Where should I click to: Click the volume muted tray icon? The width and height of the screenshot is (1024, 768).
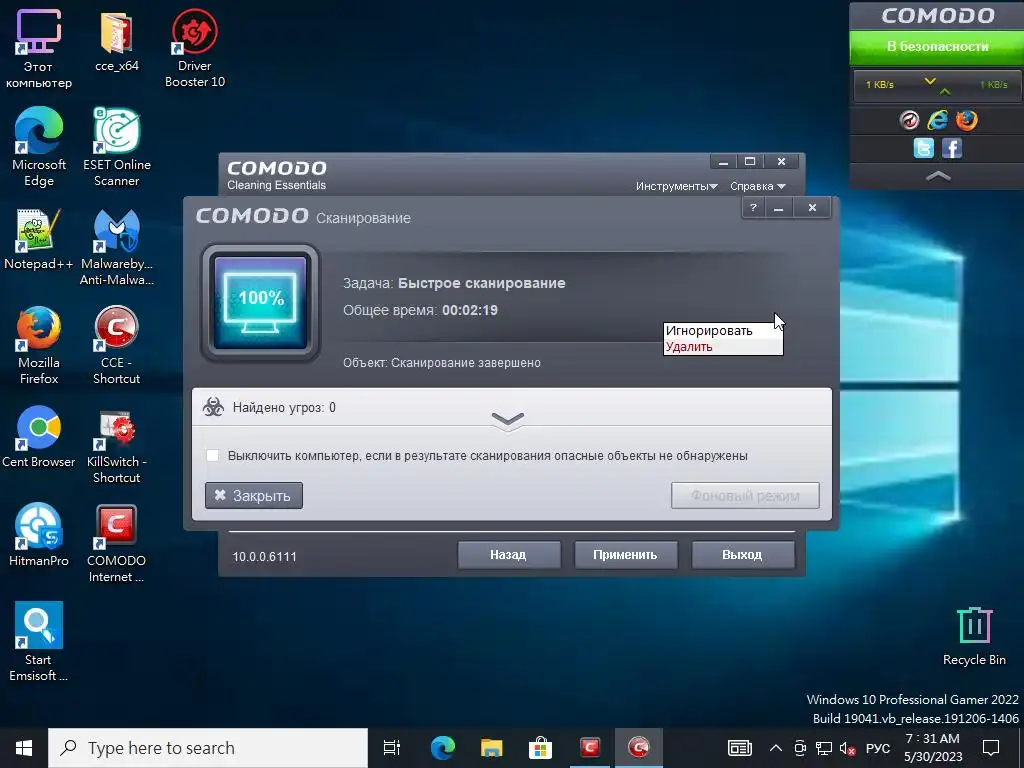coord(847,748)
